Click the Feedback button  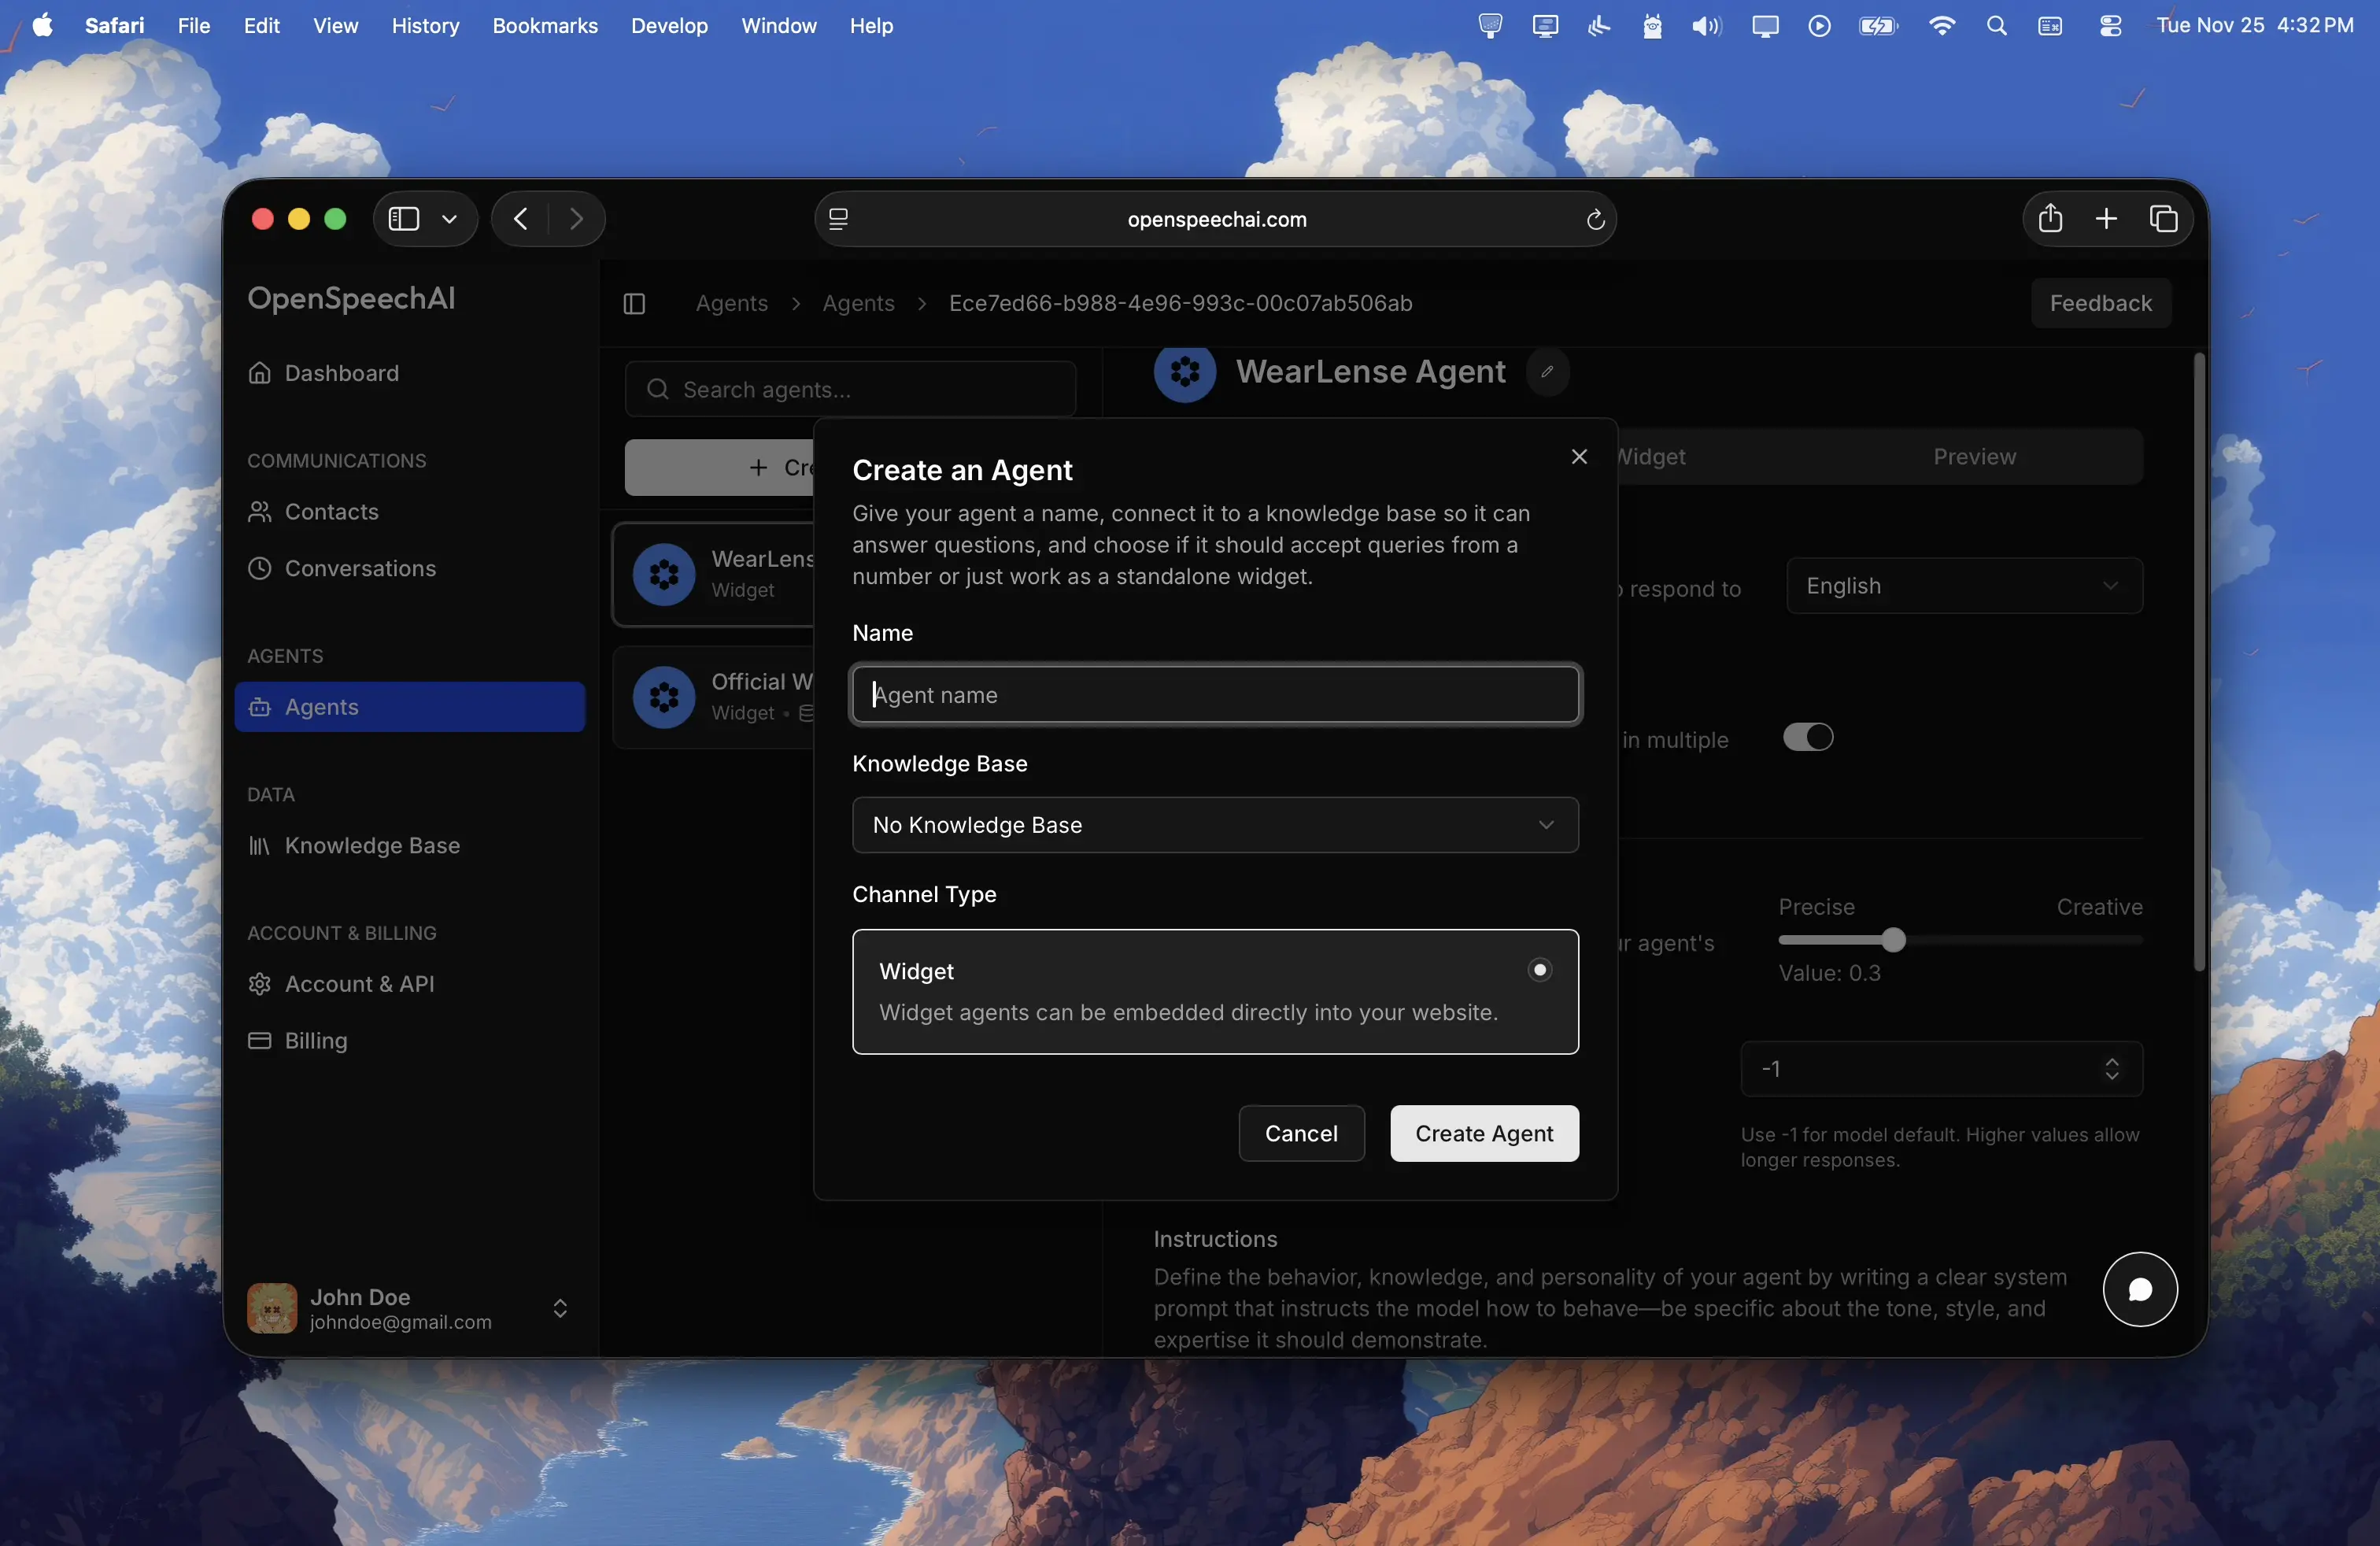click(x=2100, y=304)
